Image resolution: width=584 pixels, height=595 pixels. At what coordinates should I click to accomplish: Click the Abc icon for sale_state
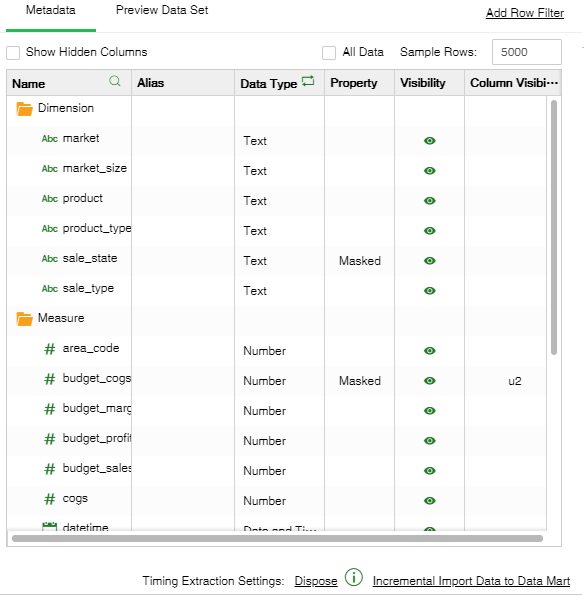coord(50,259)
